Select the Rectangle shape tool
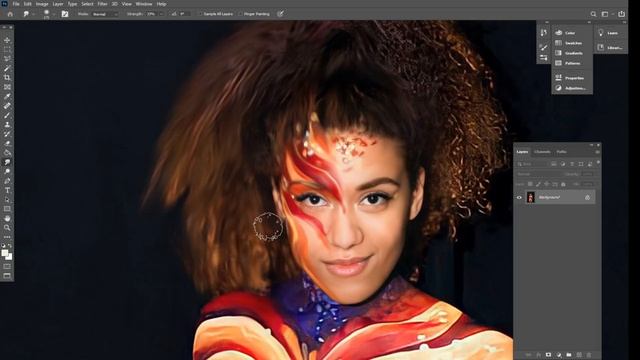 coord(7,209)
